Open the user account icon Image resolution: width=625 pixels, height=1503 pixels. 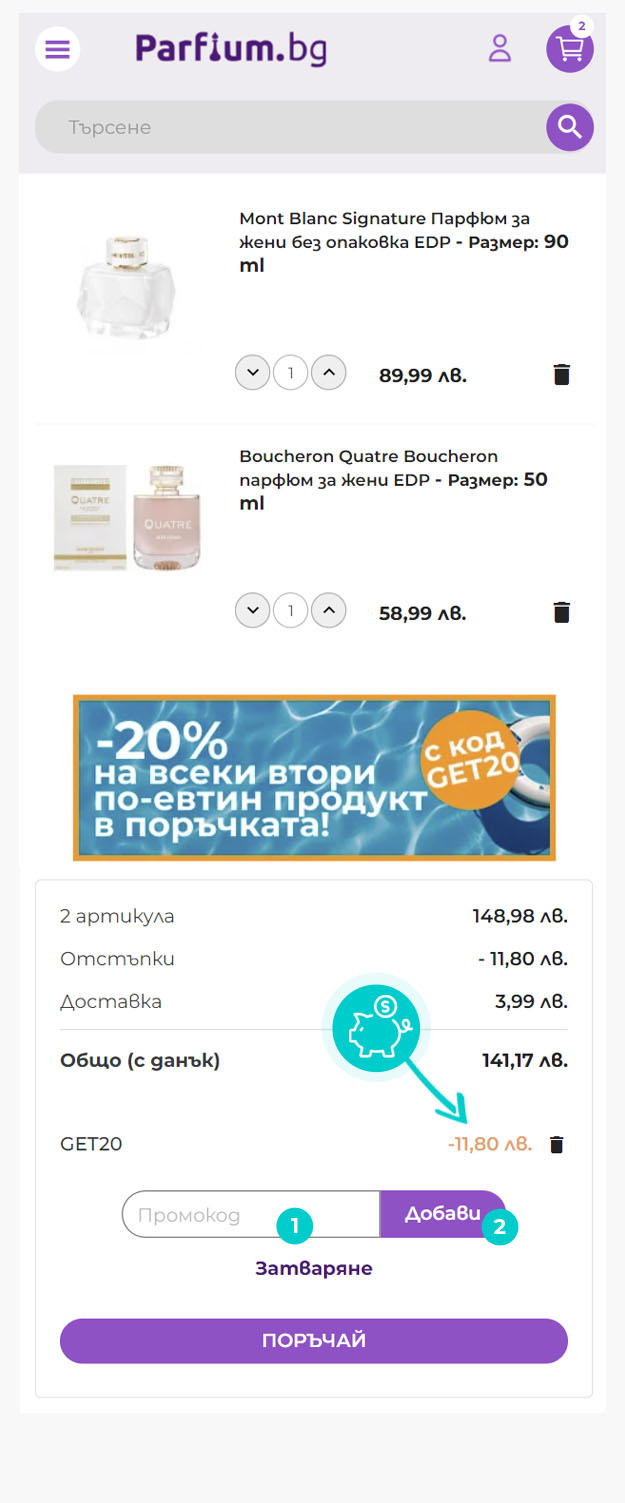click(499, 48)
